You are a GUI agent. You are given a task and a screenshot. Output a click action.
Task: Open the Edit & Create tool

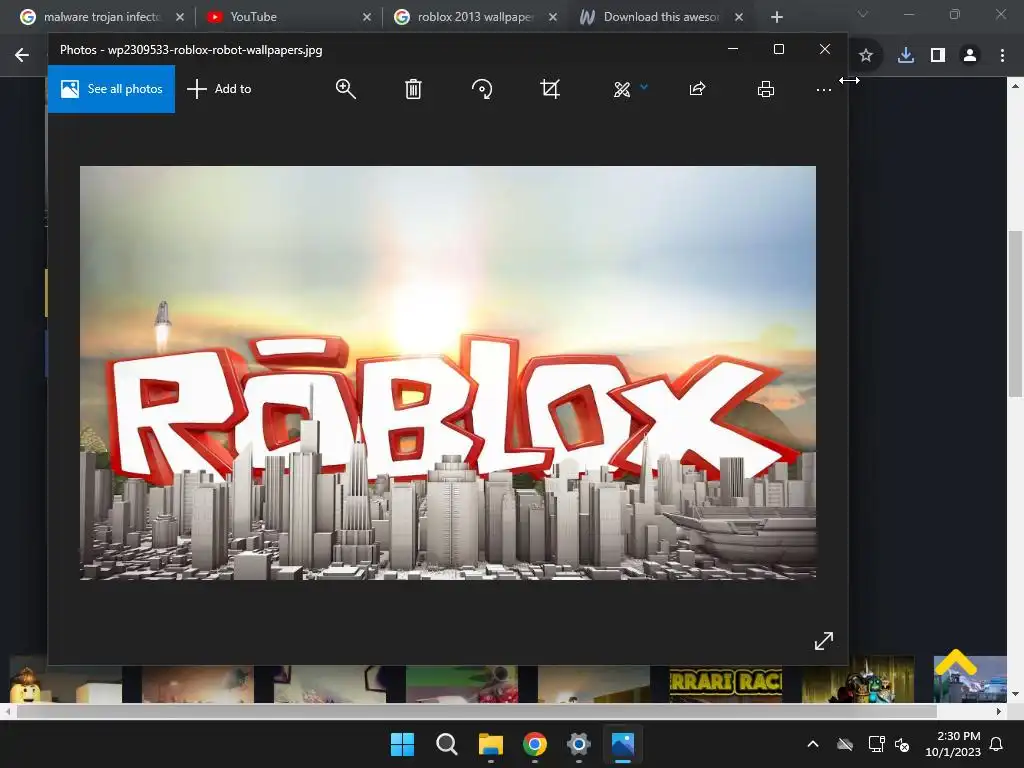(x=622, y=89)
